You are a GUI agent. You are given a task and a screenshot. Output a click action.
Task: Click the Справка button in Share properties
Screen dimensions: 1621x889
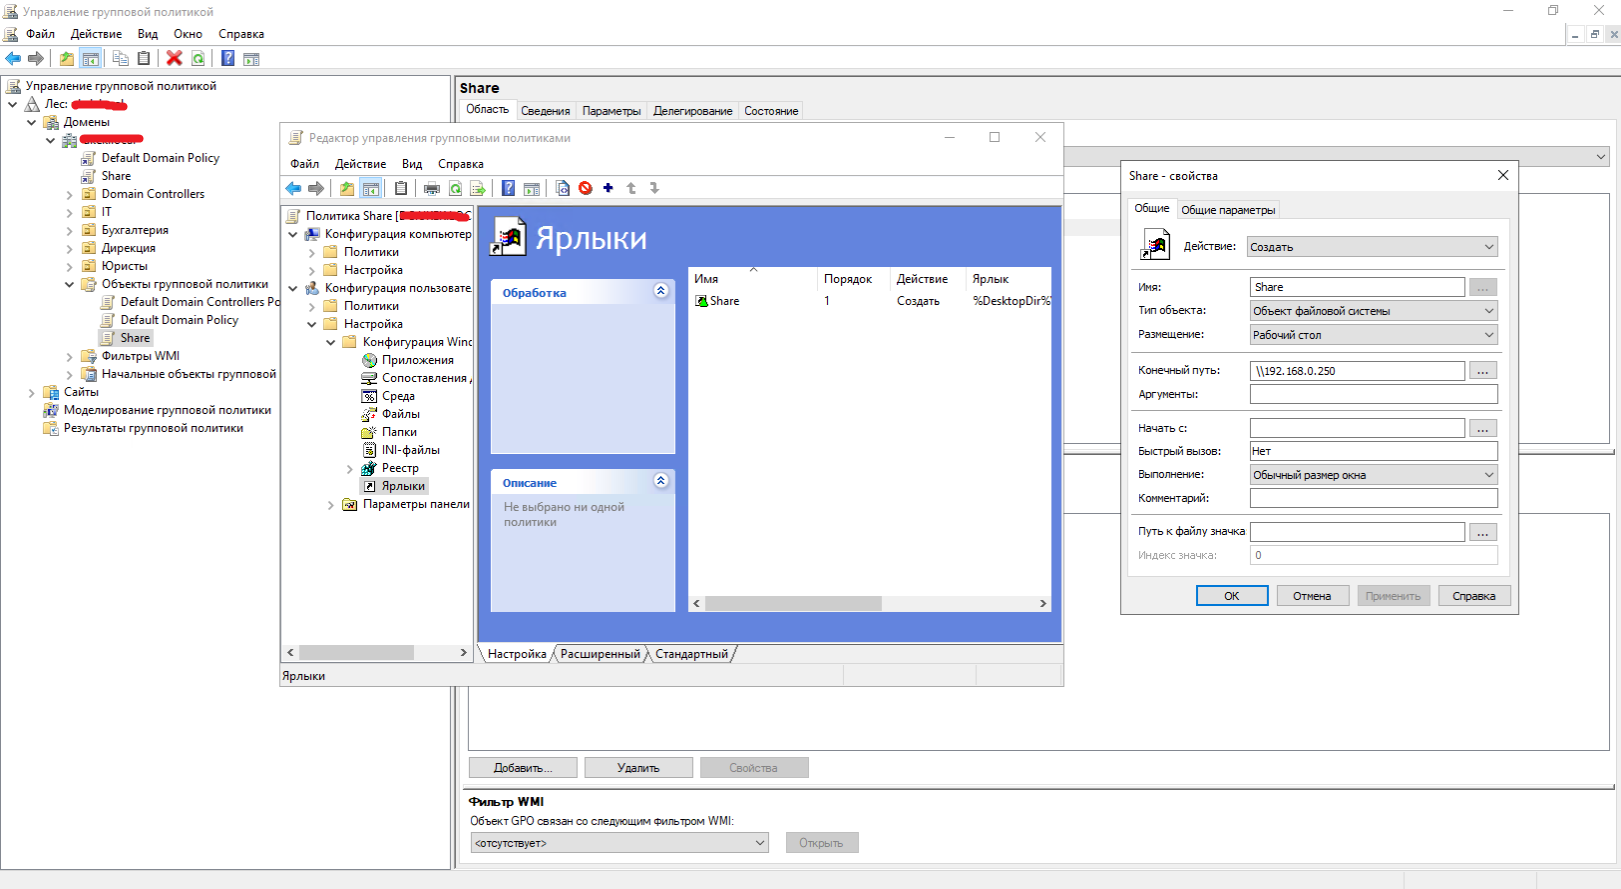(x=1474, y=596)
